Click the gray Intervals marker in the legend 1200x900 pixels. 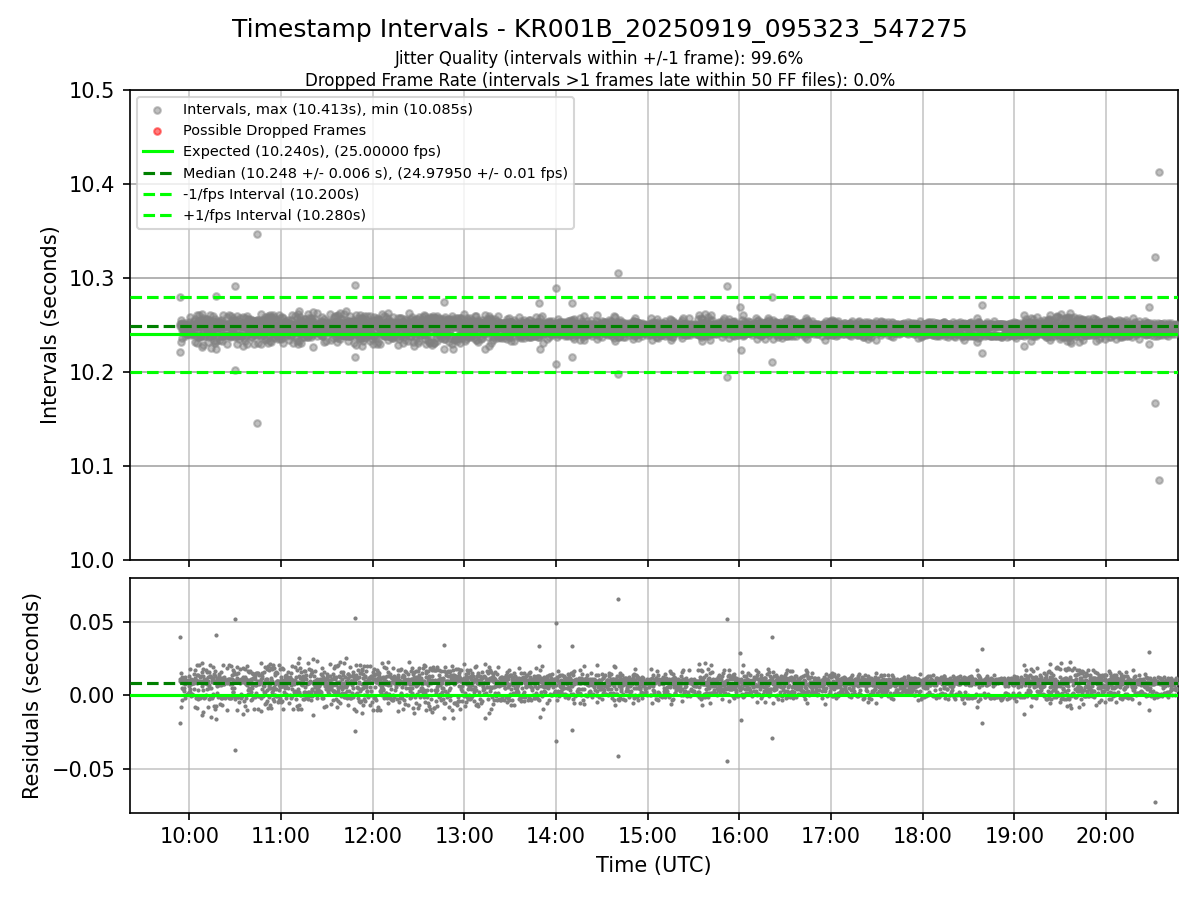click(x=157, y=110)
